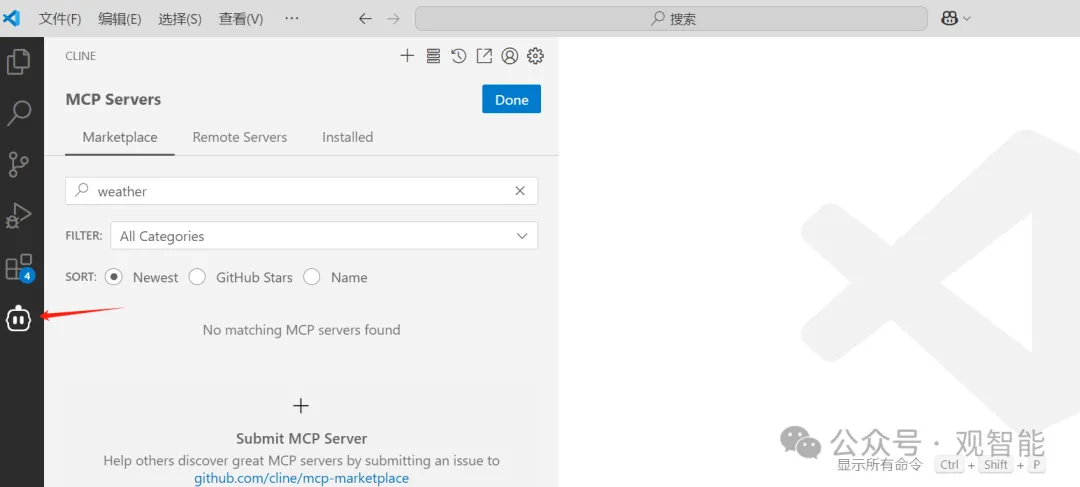Switch to the Remote Servers tab
The height and width of the screenshot is (487, 1080).
point(240,137)
